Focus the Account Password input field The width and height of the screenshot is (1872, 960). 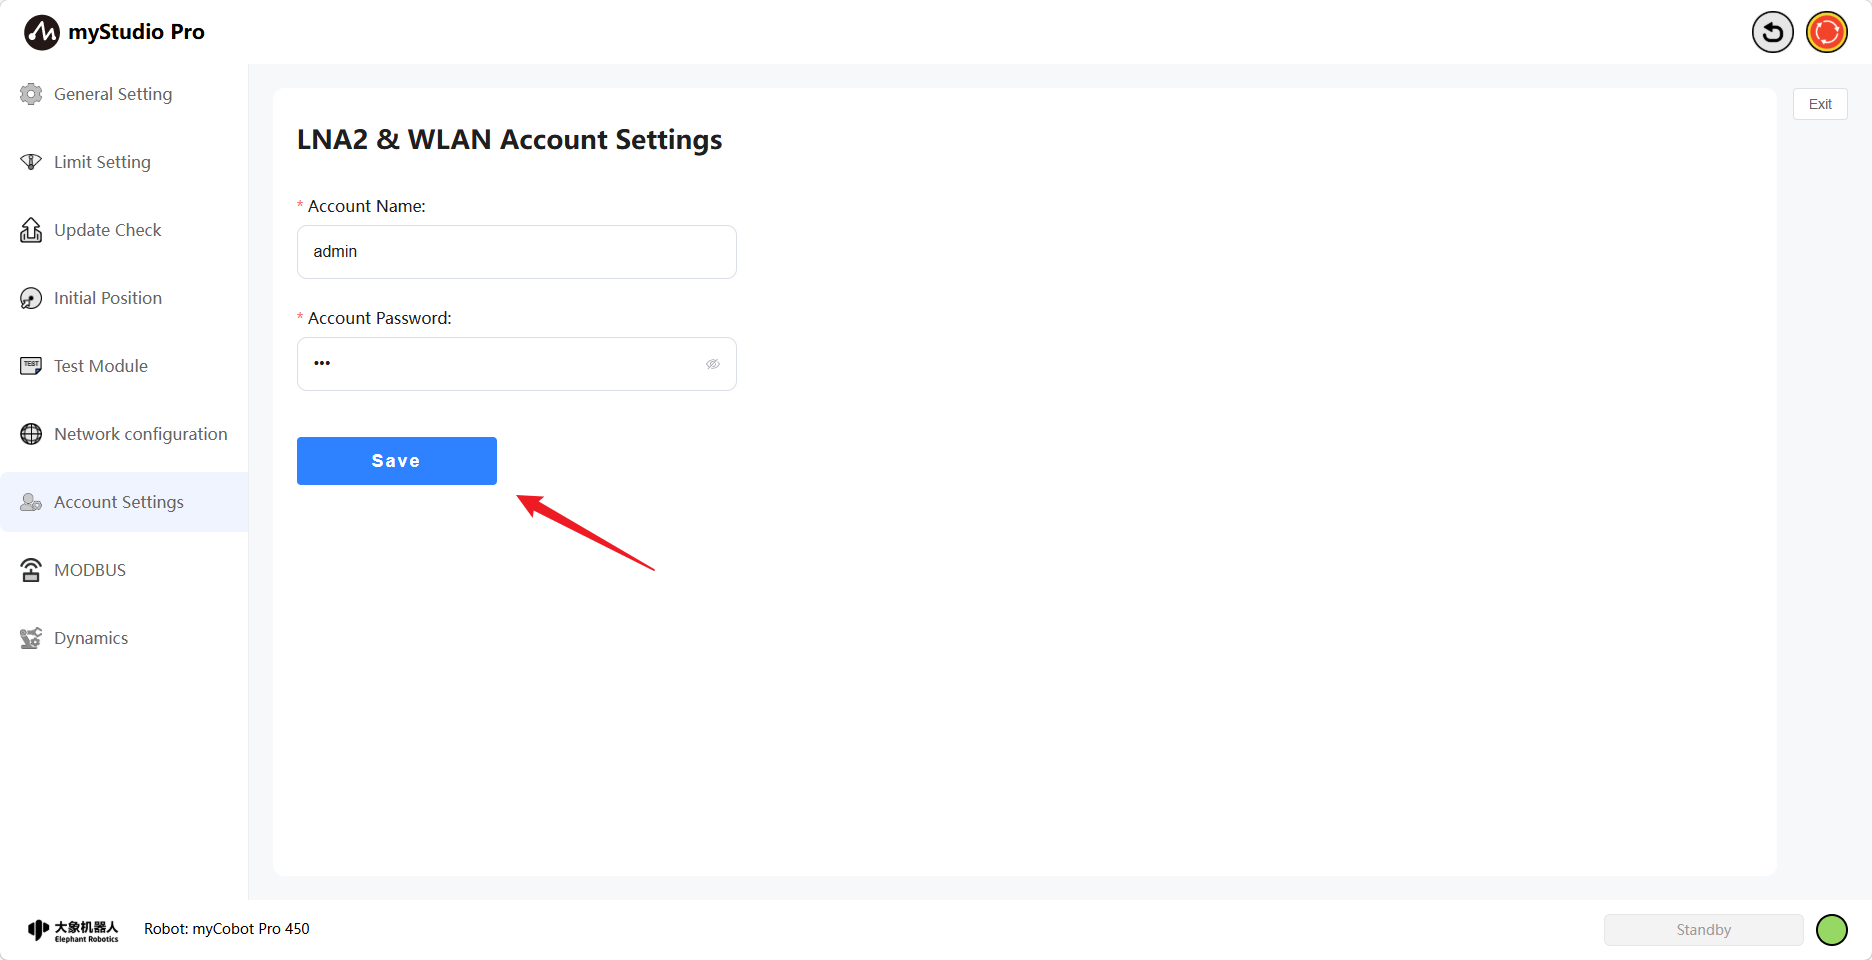point(500,364)
